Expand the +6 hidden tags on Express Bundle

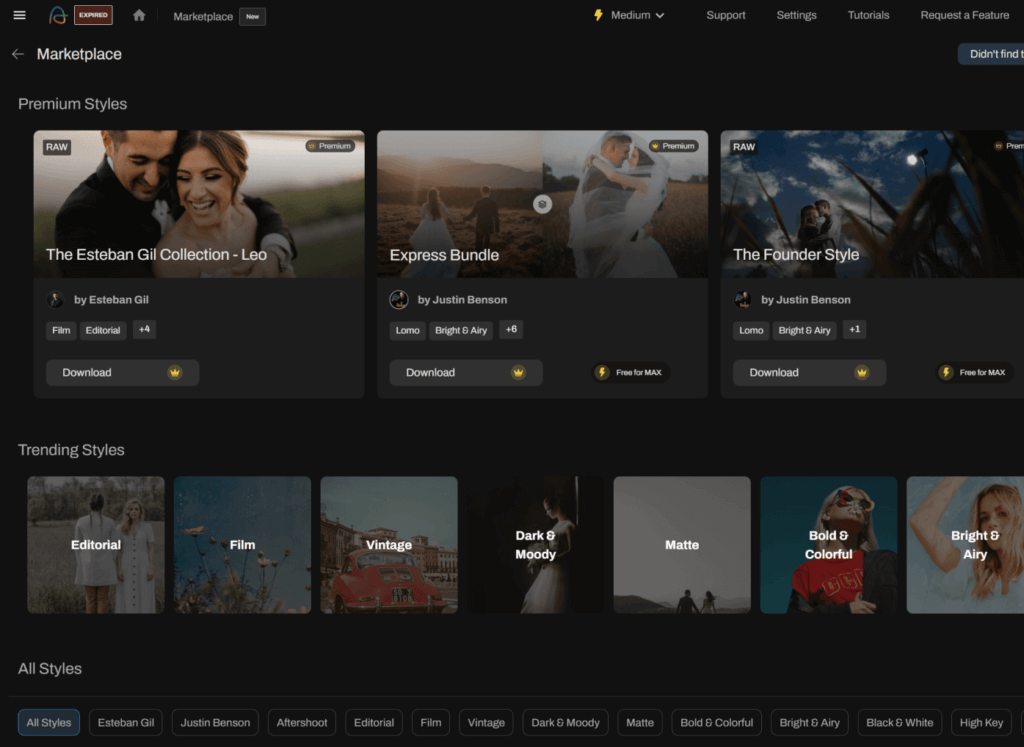click(x=511, y=329)
